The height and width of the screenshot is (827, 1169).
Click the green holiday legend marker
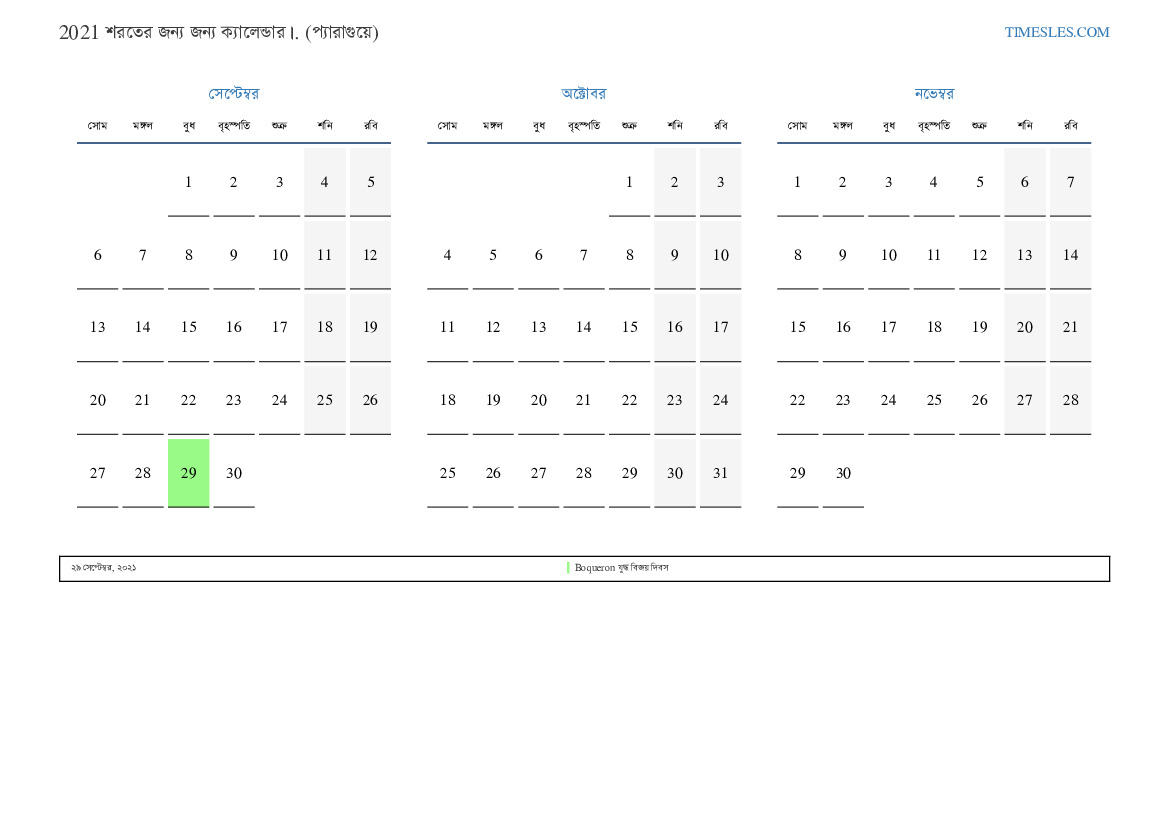pos(568,568)
